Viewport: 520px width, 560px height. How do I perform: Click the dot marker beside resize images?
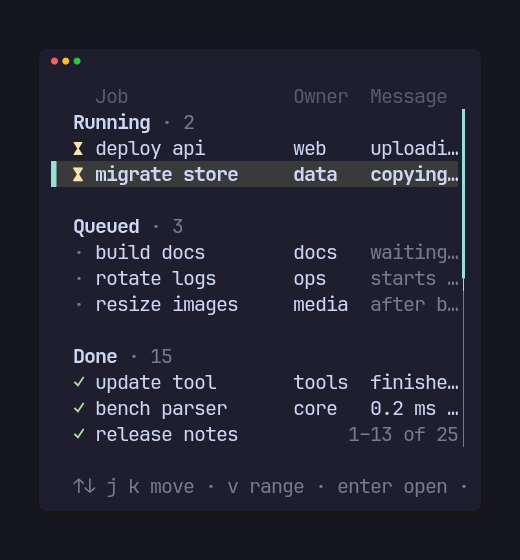point(79,305)
